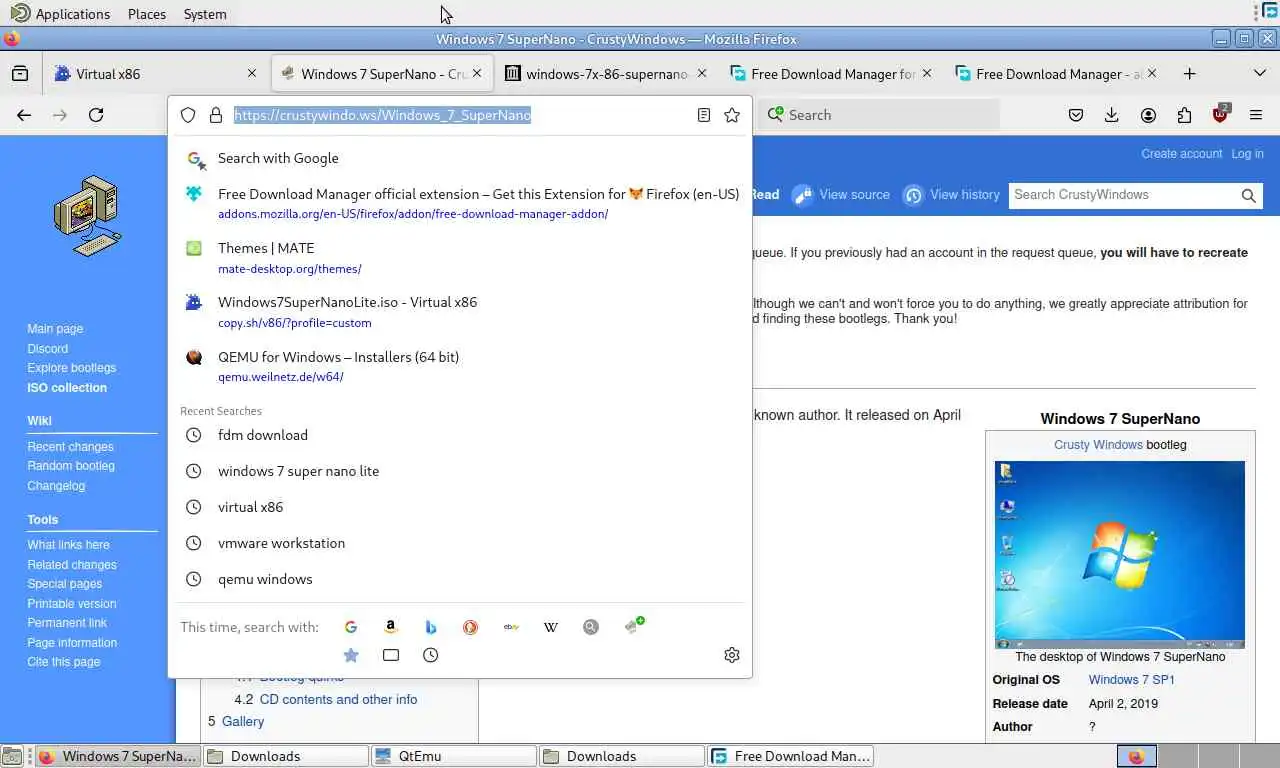The height and width of the screenshot is (768, 1280).
Task: Open the View history link
Action: pyautogui.click(x=952, y=195)
